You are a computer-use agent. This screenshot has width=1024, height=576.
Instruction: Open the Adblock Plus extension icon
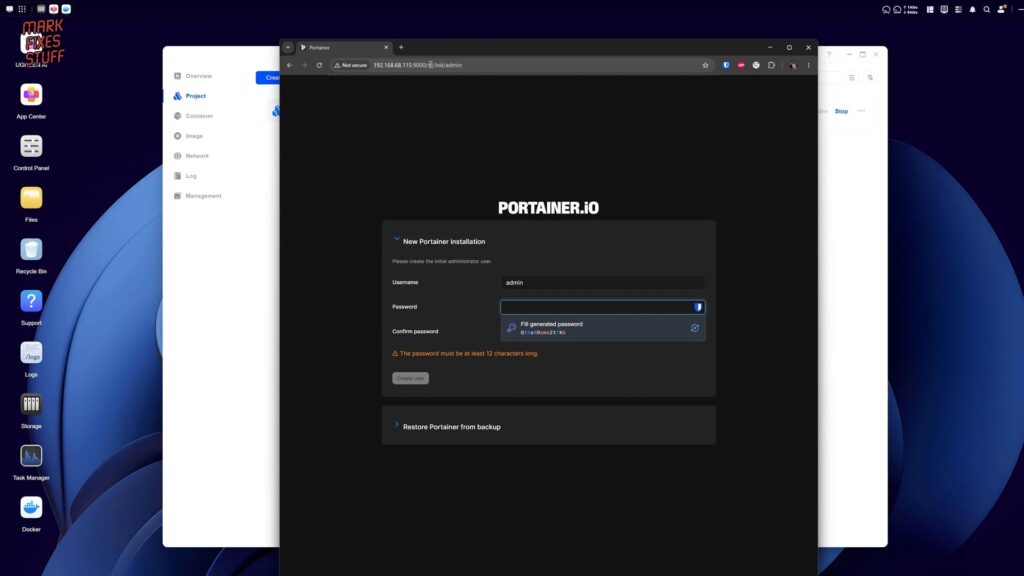[741, 65]
